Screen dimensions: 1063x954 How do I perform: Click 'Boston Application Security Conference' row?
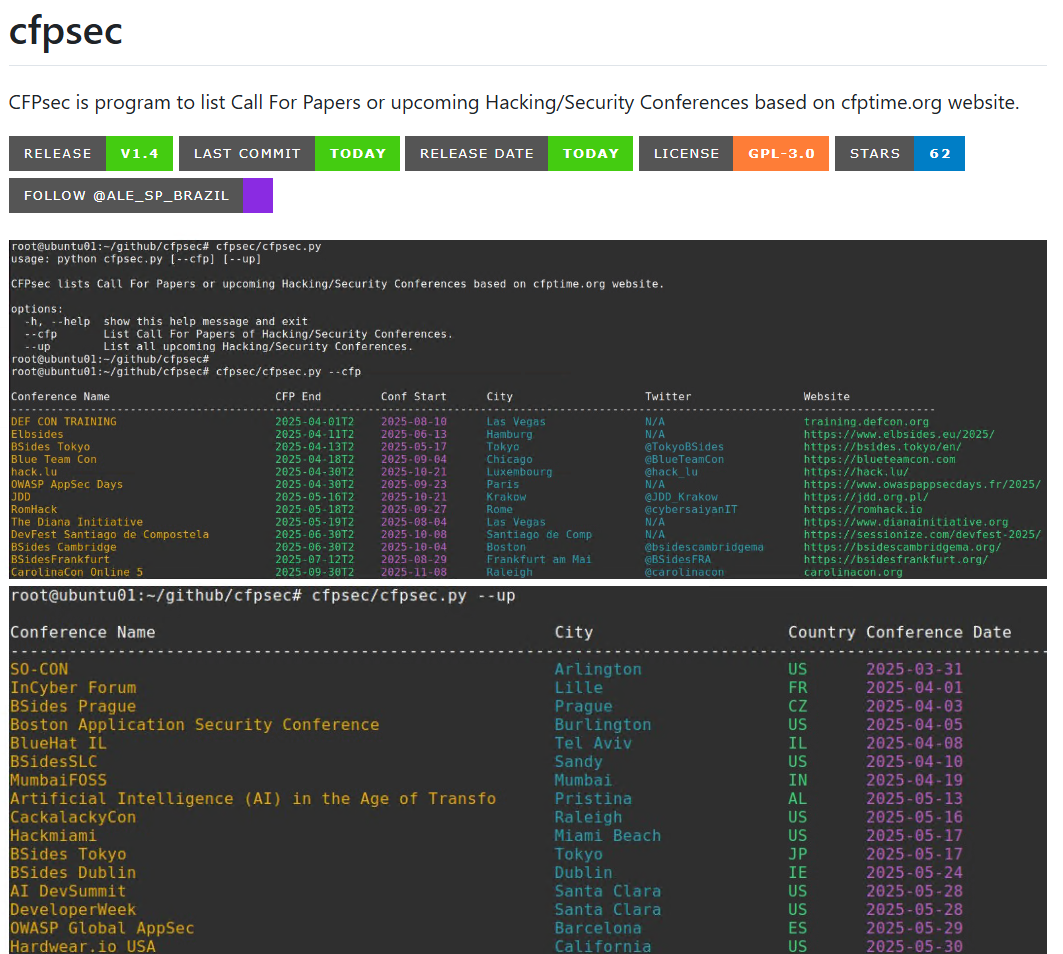click(195, 725)
